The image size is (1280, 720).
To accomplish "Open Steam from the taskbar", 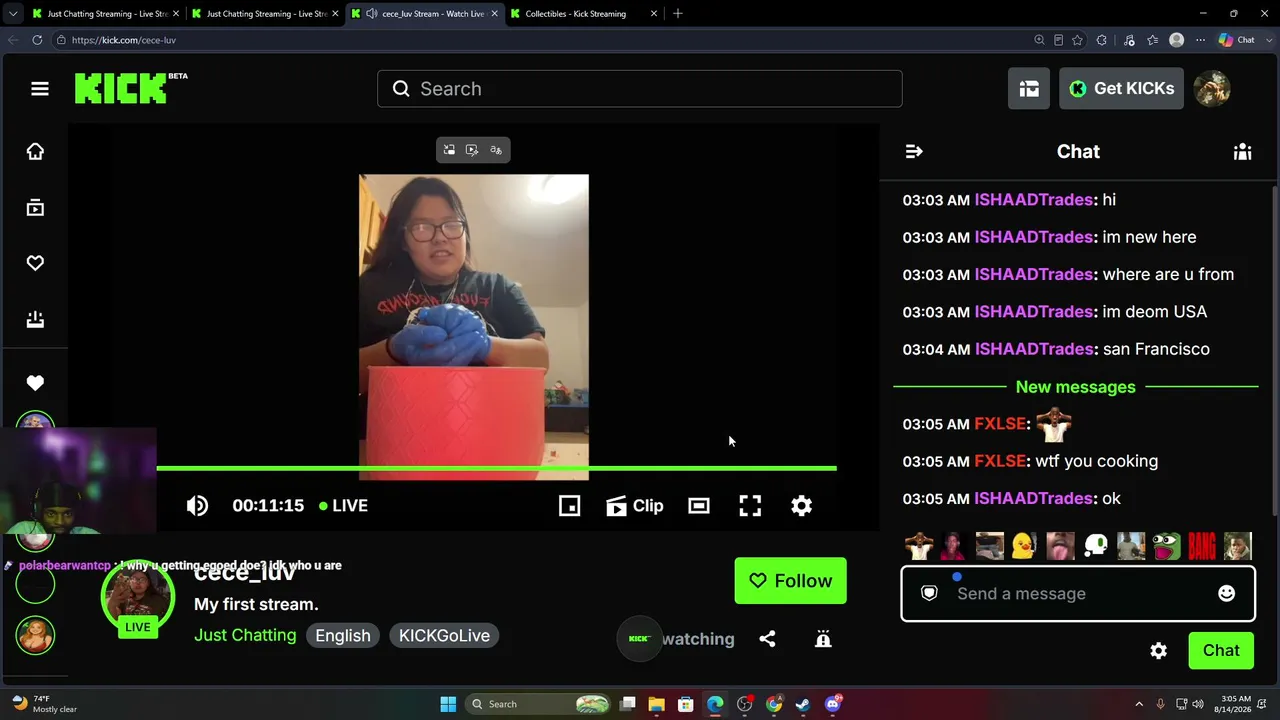I will coord(802,704).
